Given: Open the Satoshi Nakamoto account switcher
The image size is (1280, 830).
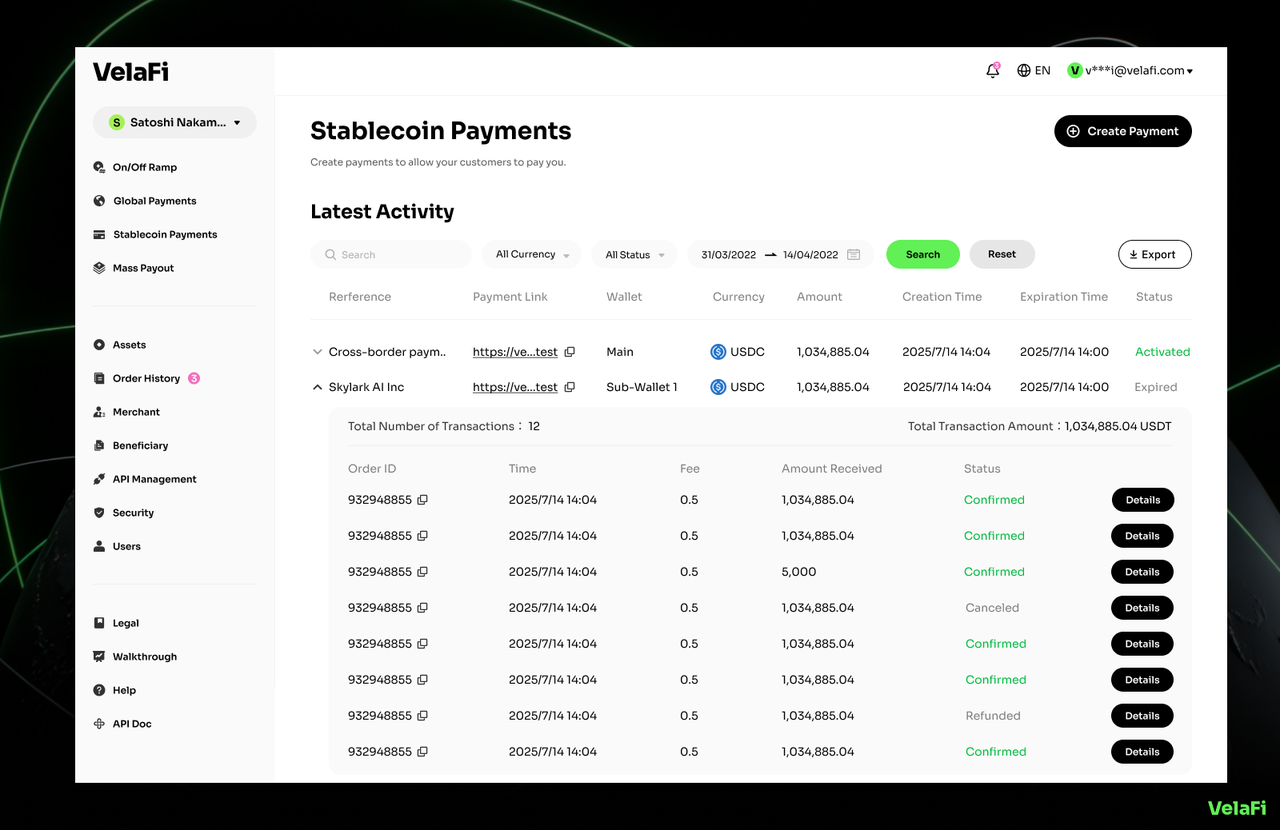Looking at the screenshot, I should (175, 123).
